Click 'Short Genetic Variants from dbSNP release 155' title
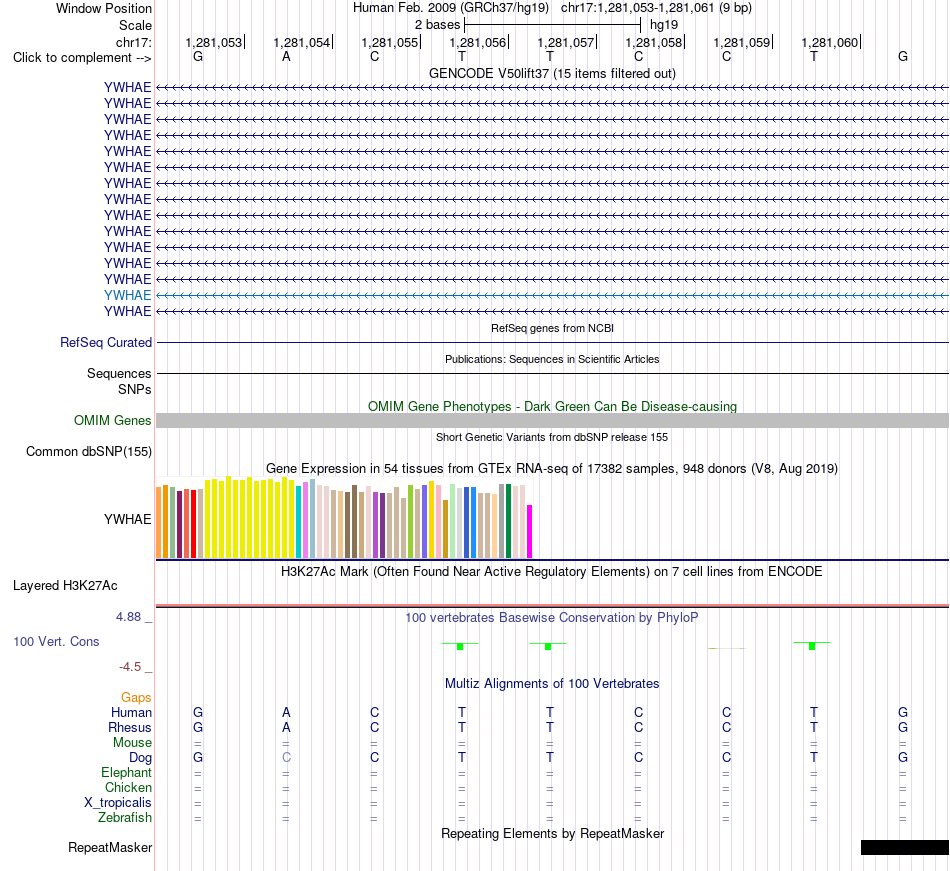The height and width of the screenshot is (871, 950). pyautogui.click(x=552, y=437)
